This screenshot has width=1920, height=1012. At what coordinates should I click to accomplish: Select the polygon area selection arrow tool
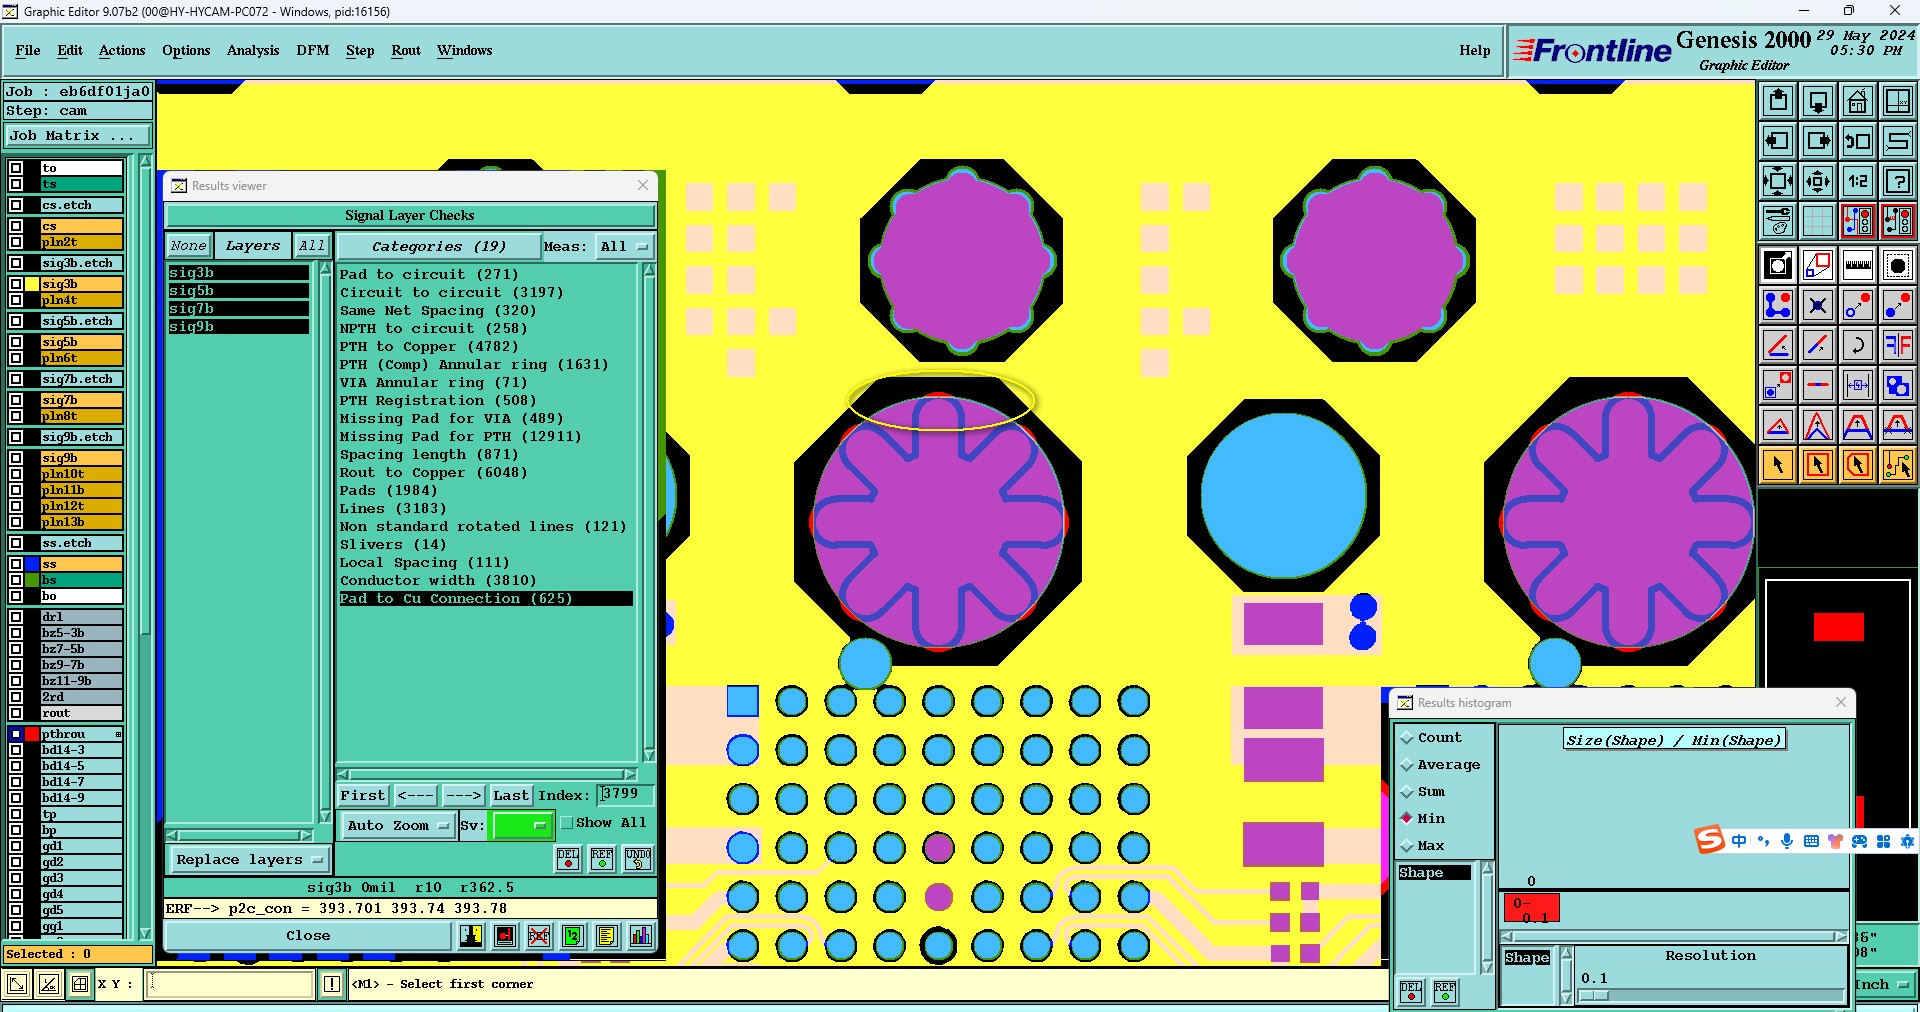(1858, 465)
